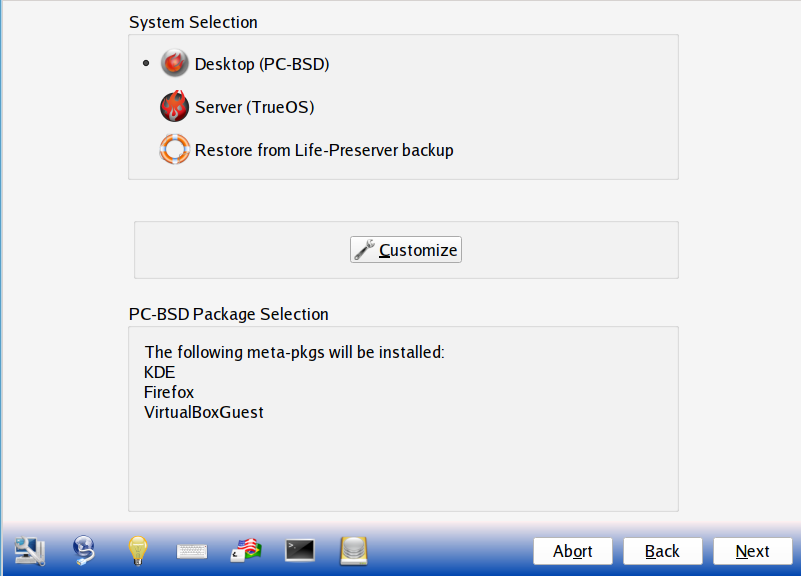Open Customize package selection
801x576 pixels.
406,250
